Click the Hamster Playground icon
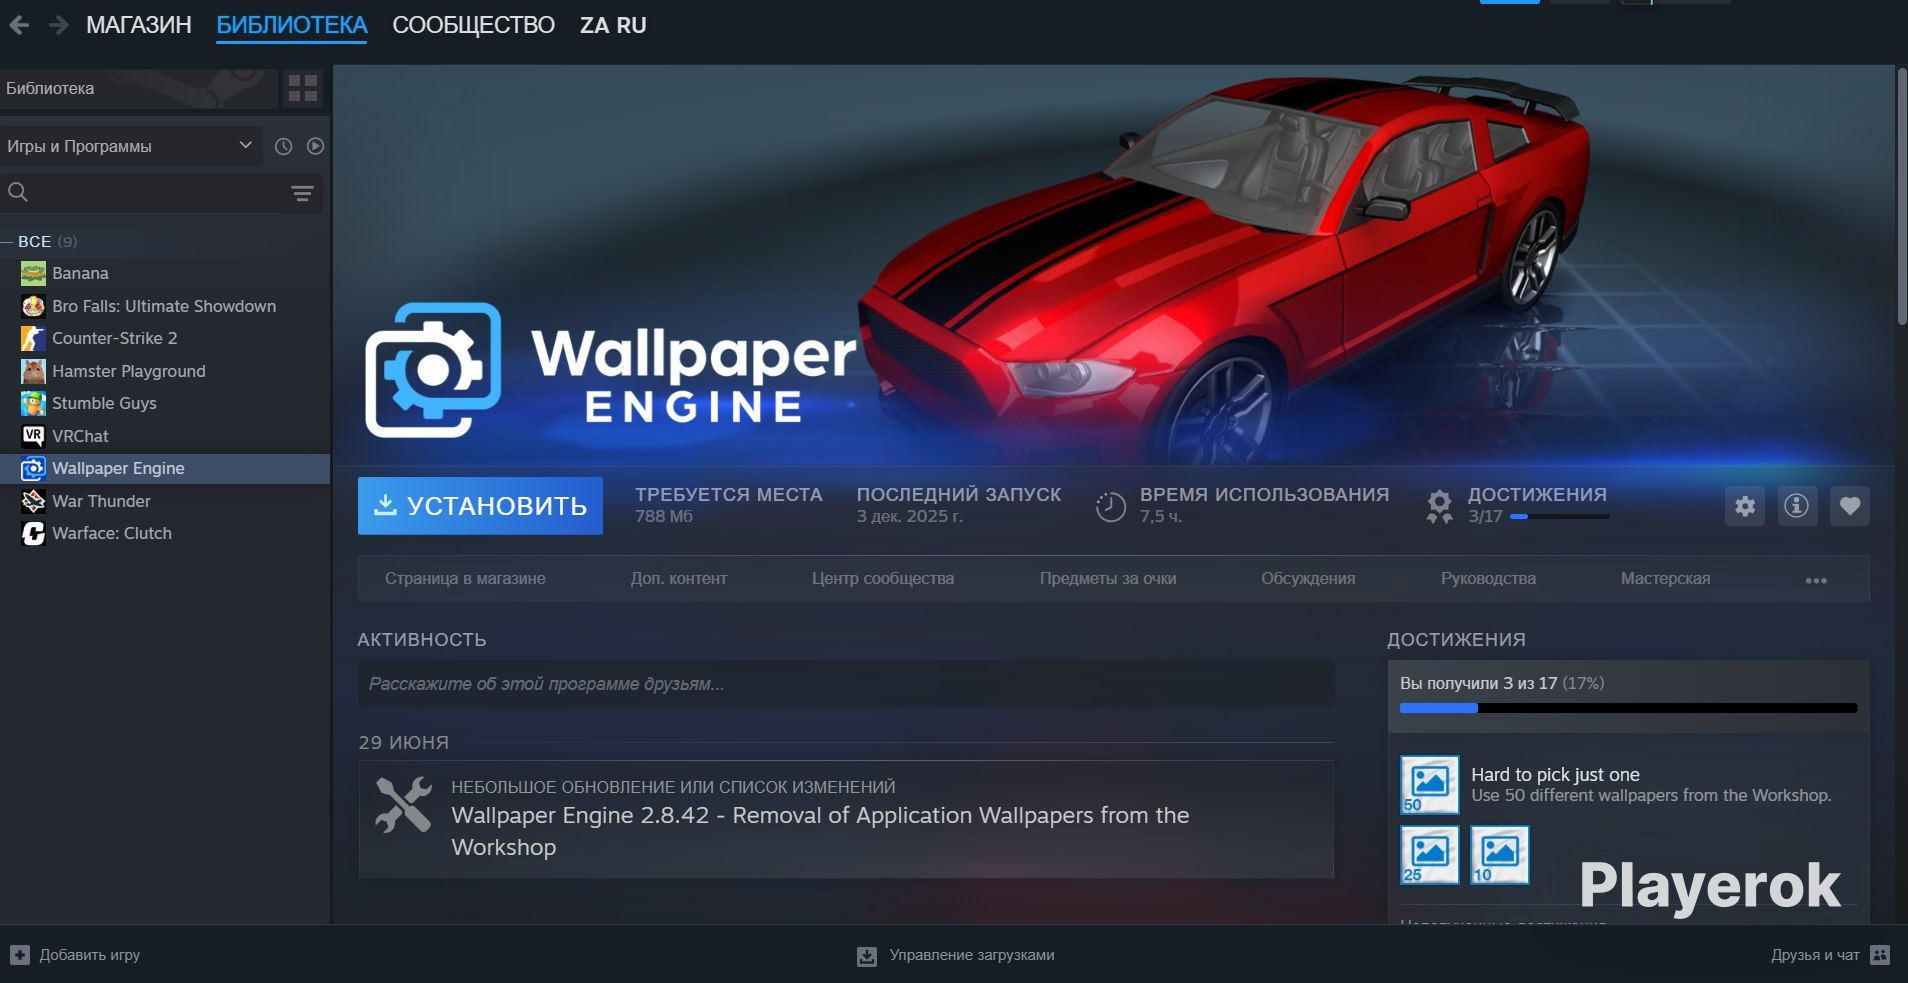This screenshot has height=983, width=1908. pos(33,371)
